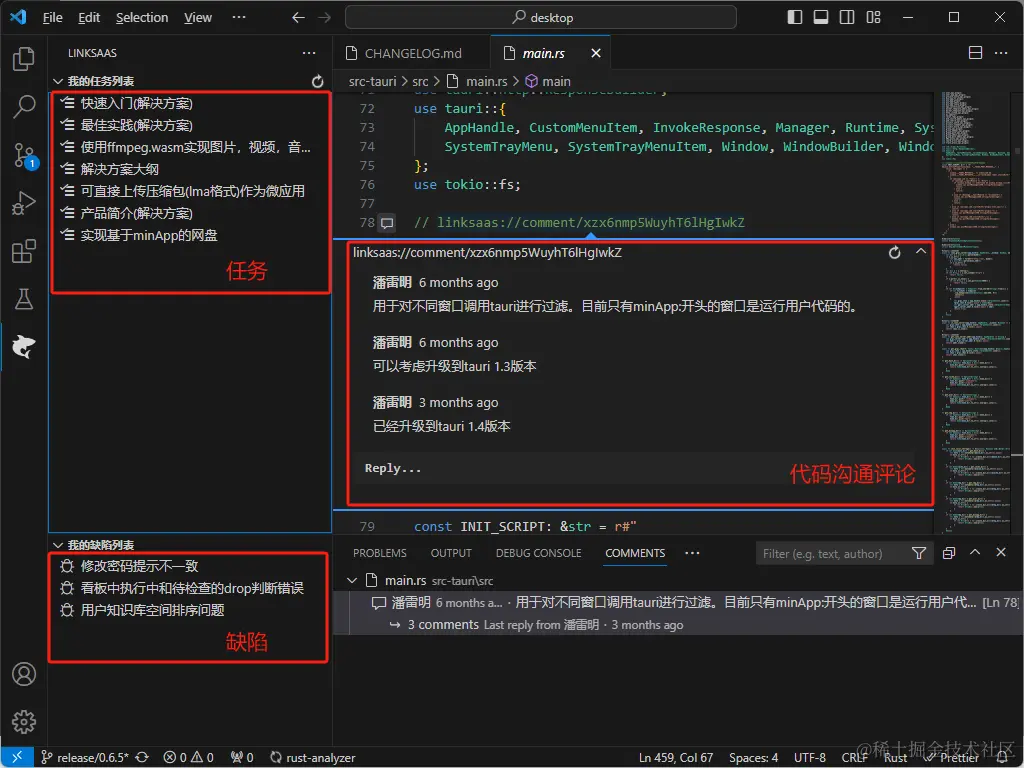Open task 最佳实践(解决方案)
The image size is (1024, 768).
point(189,125)
